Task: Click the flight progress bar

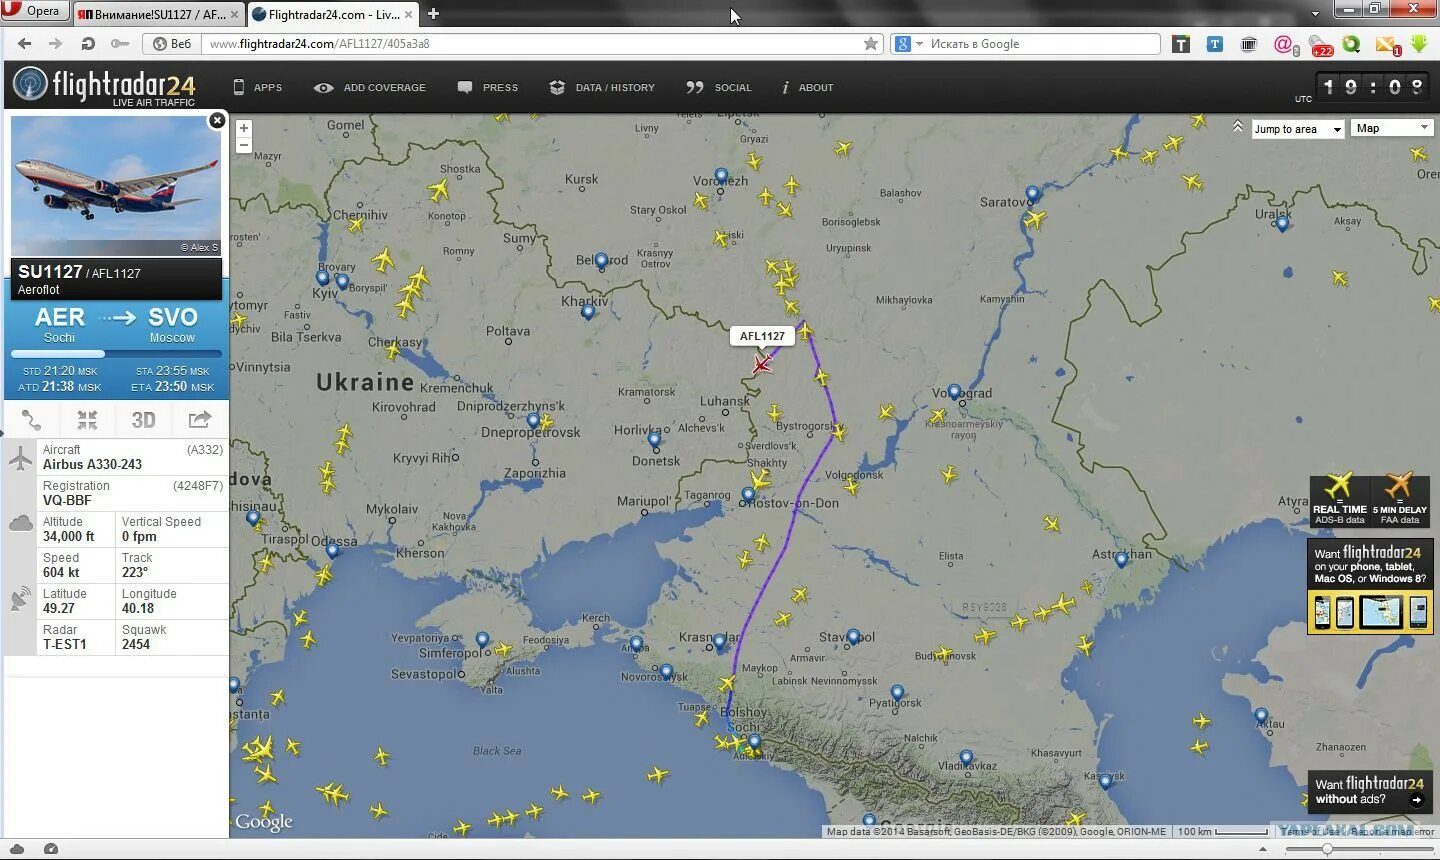Action: coord(116,354)
